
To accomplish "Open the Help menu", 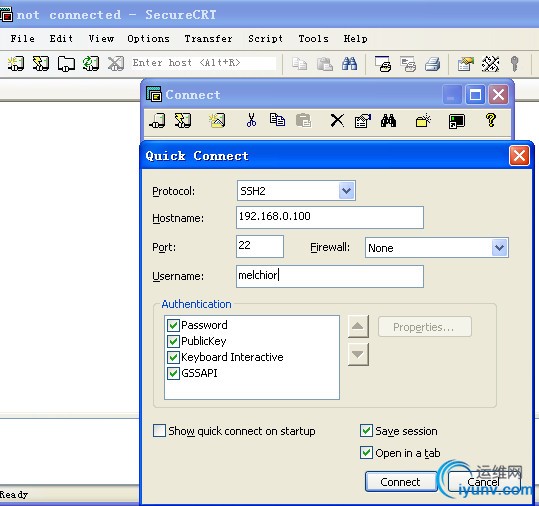I will click(355, 38).
